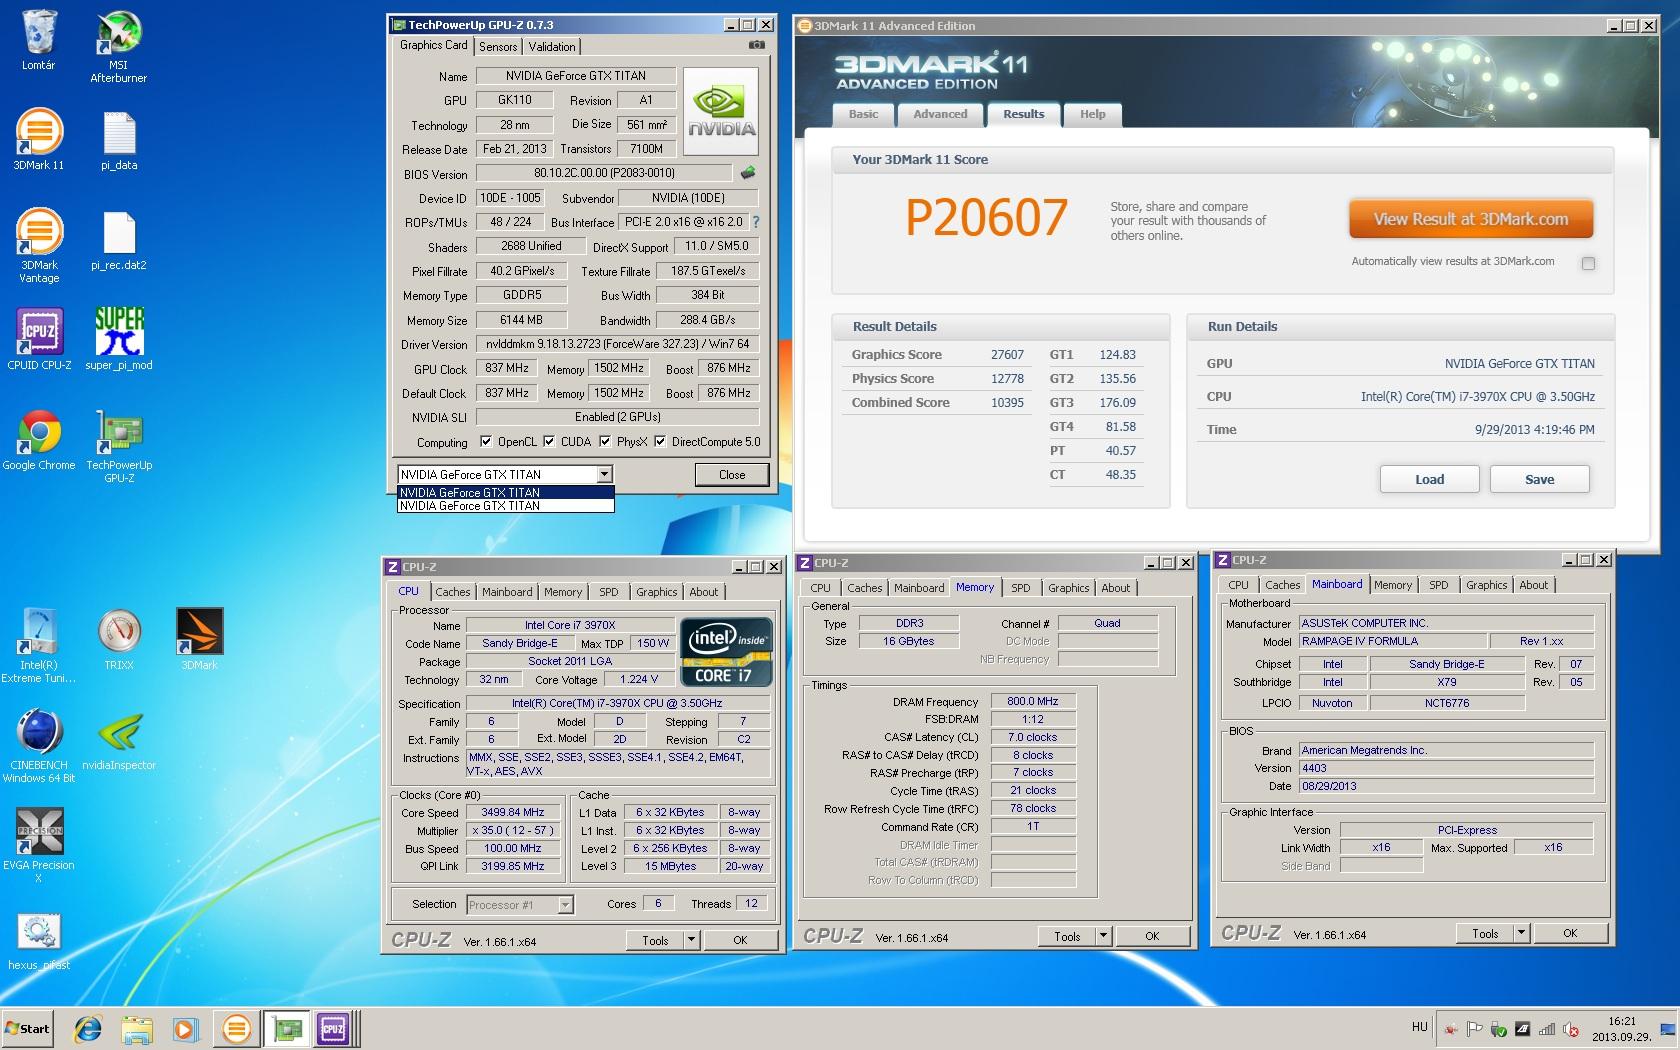This screenshot has width=1680, height=1050.
Task: Click the BIOS save chip icon in GPU-Z
Action: 747,173
